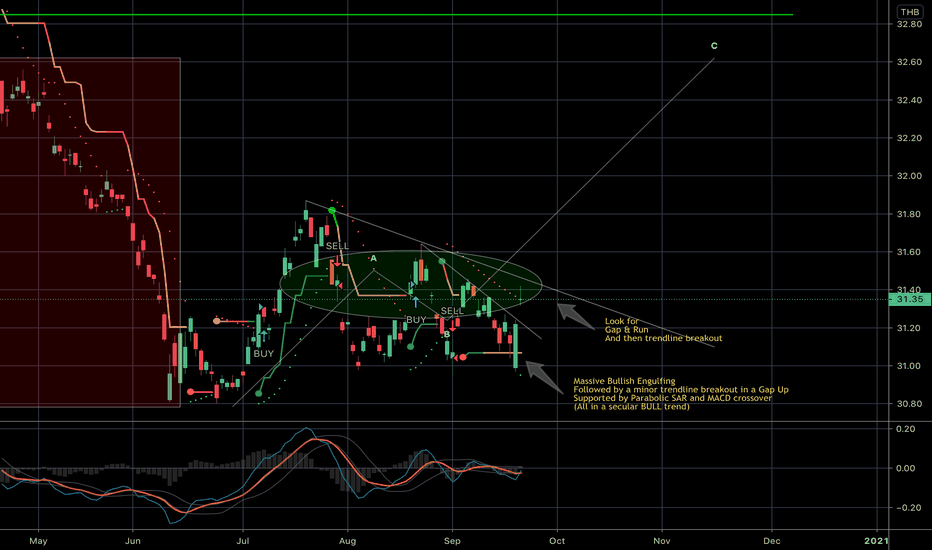Click the THB currency label

coord(909,12)
